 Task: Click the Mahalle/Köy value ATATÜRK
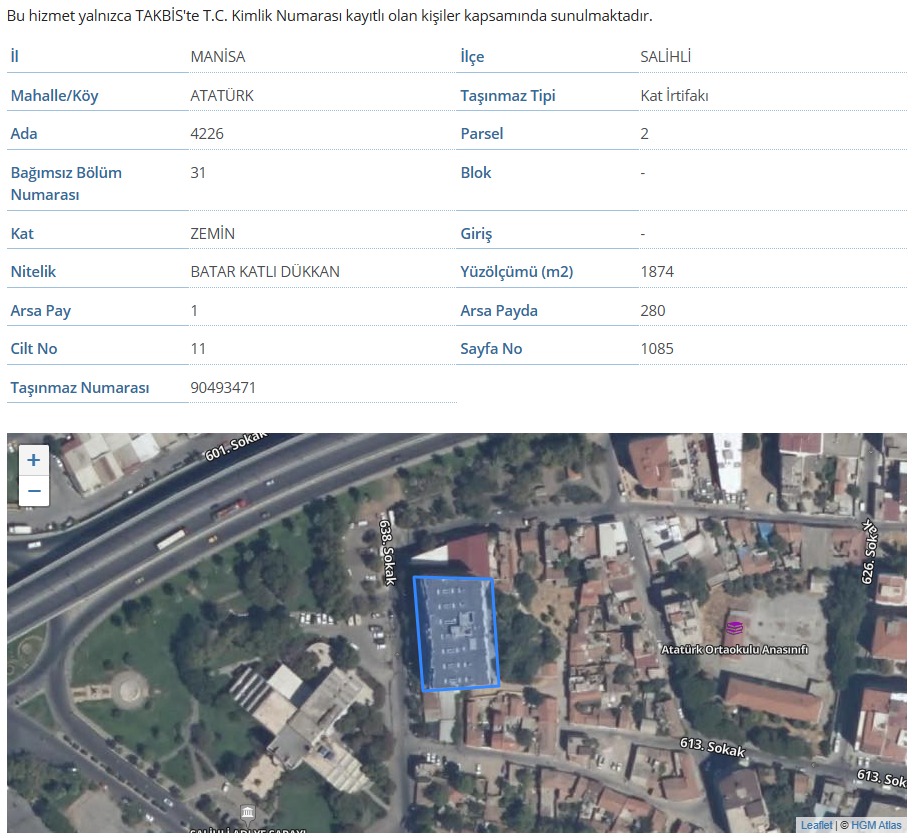(x=222, y=95)
